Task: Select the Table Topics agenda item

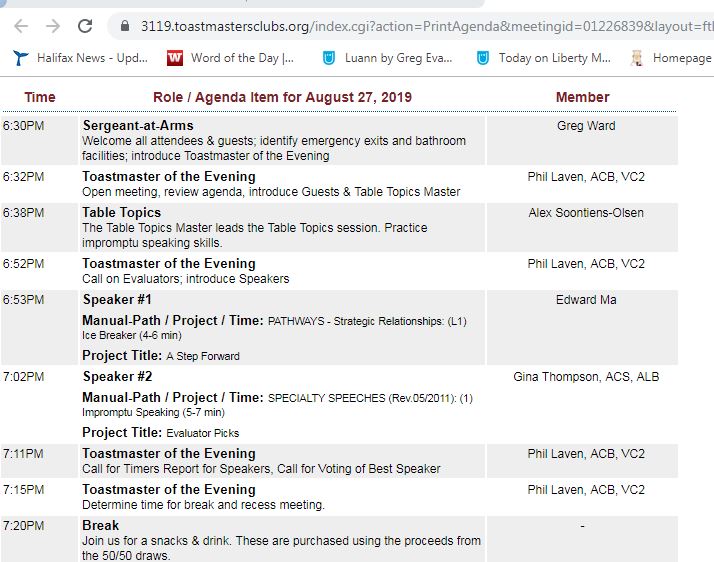Action: (122, 212)
